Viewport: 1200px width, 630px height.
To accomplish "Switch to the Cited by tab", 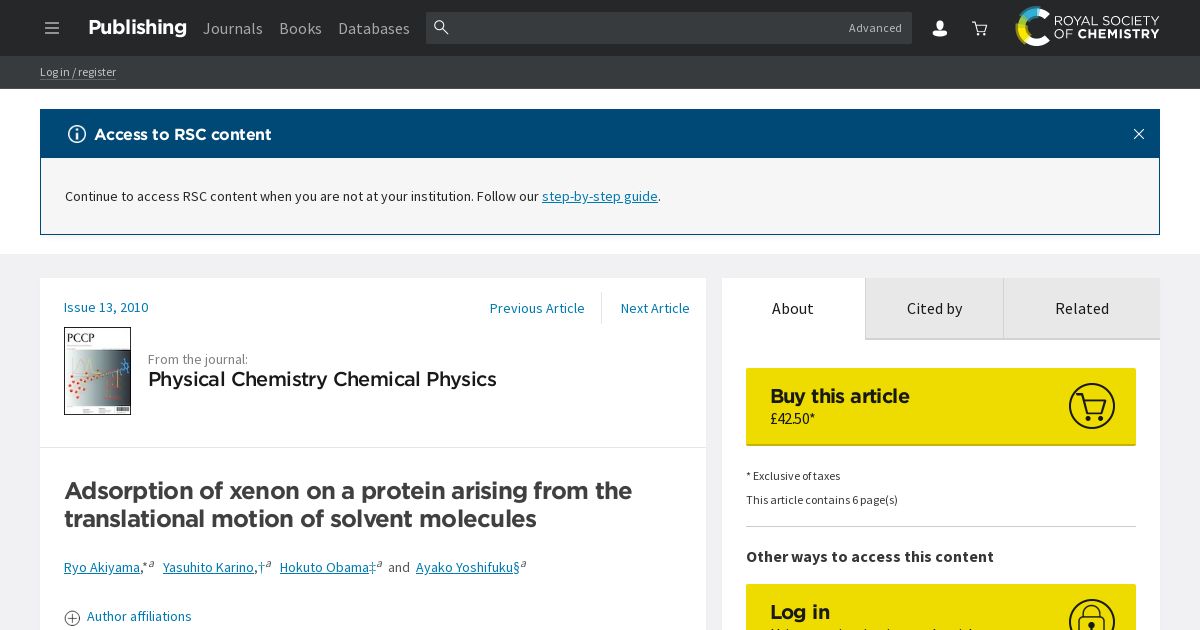I will (x=934, y=308).
